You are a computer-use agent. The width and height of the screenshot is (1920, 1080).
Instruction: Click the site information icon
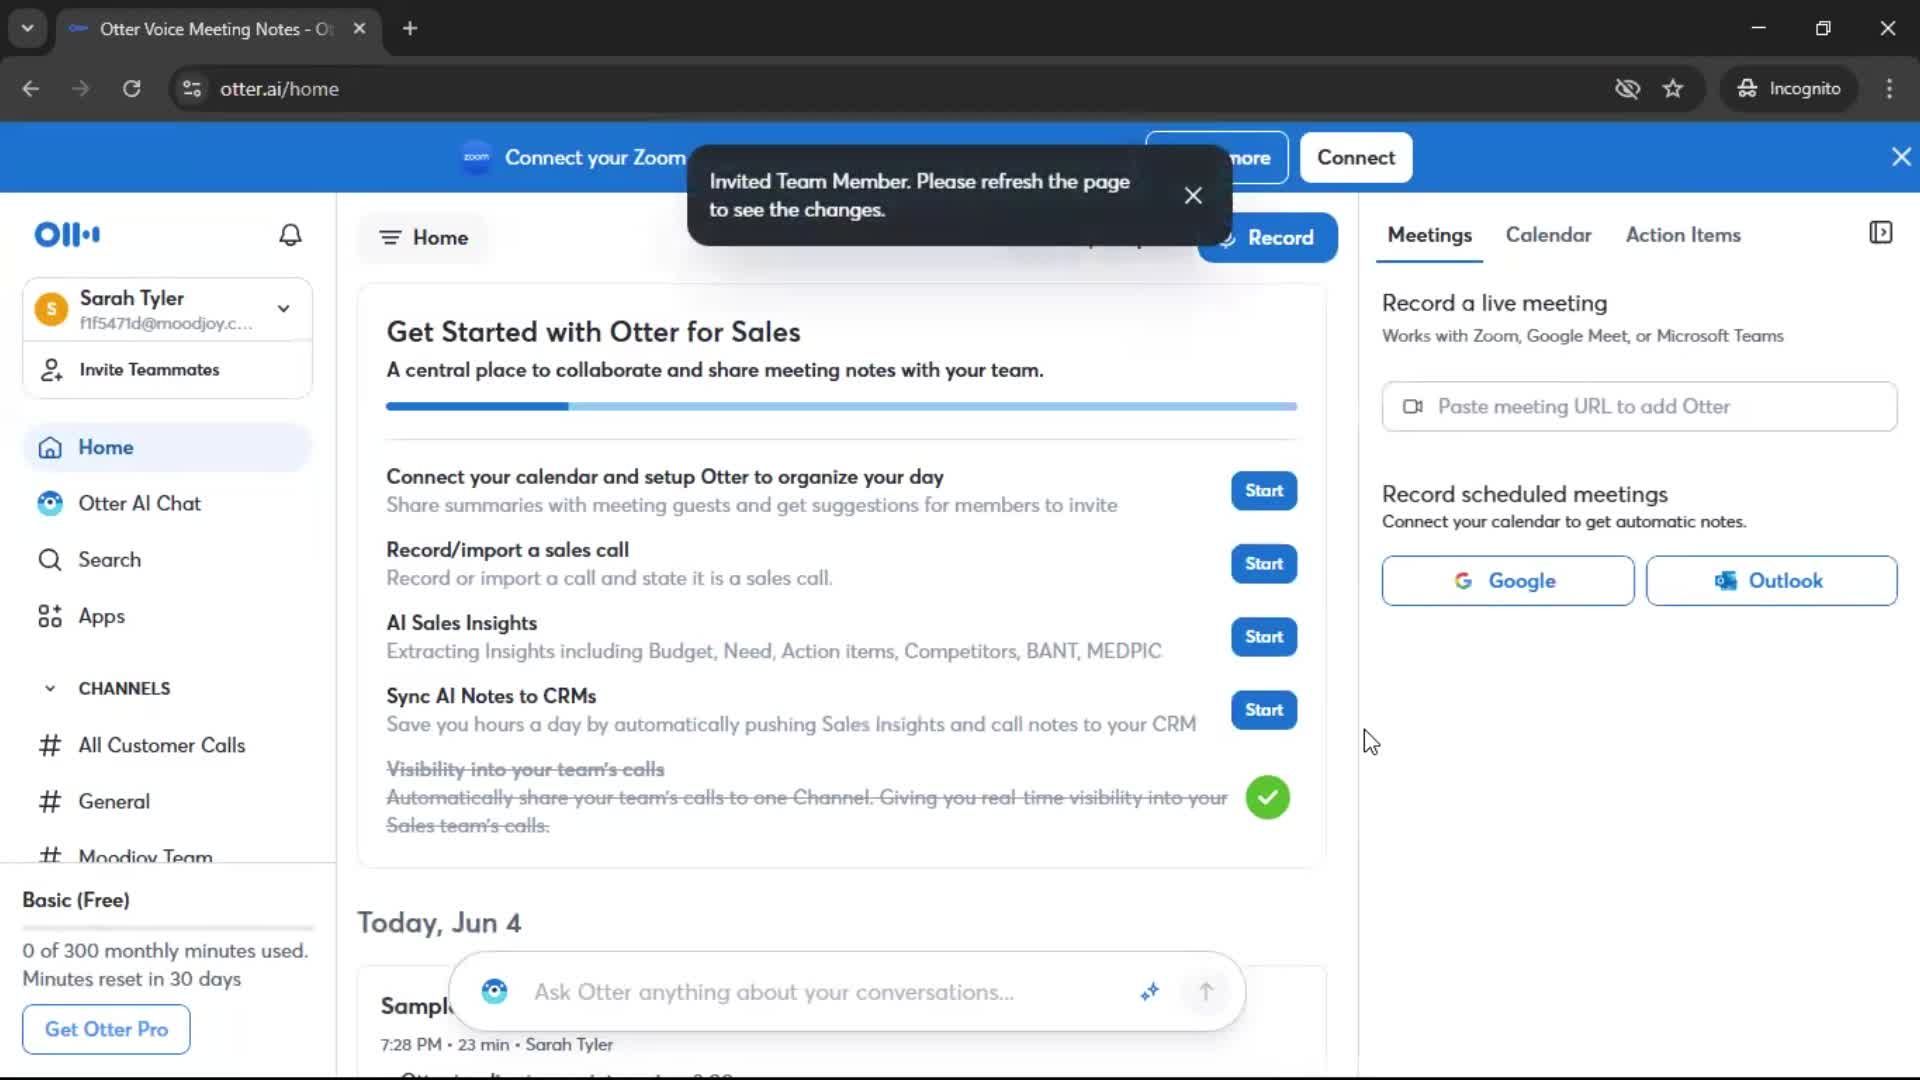click(x=192, y=89)
